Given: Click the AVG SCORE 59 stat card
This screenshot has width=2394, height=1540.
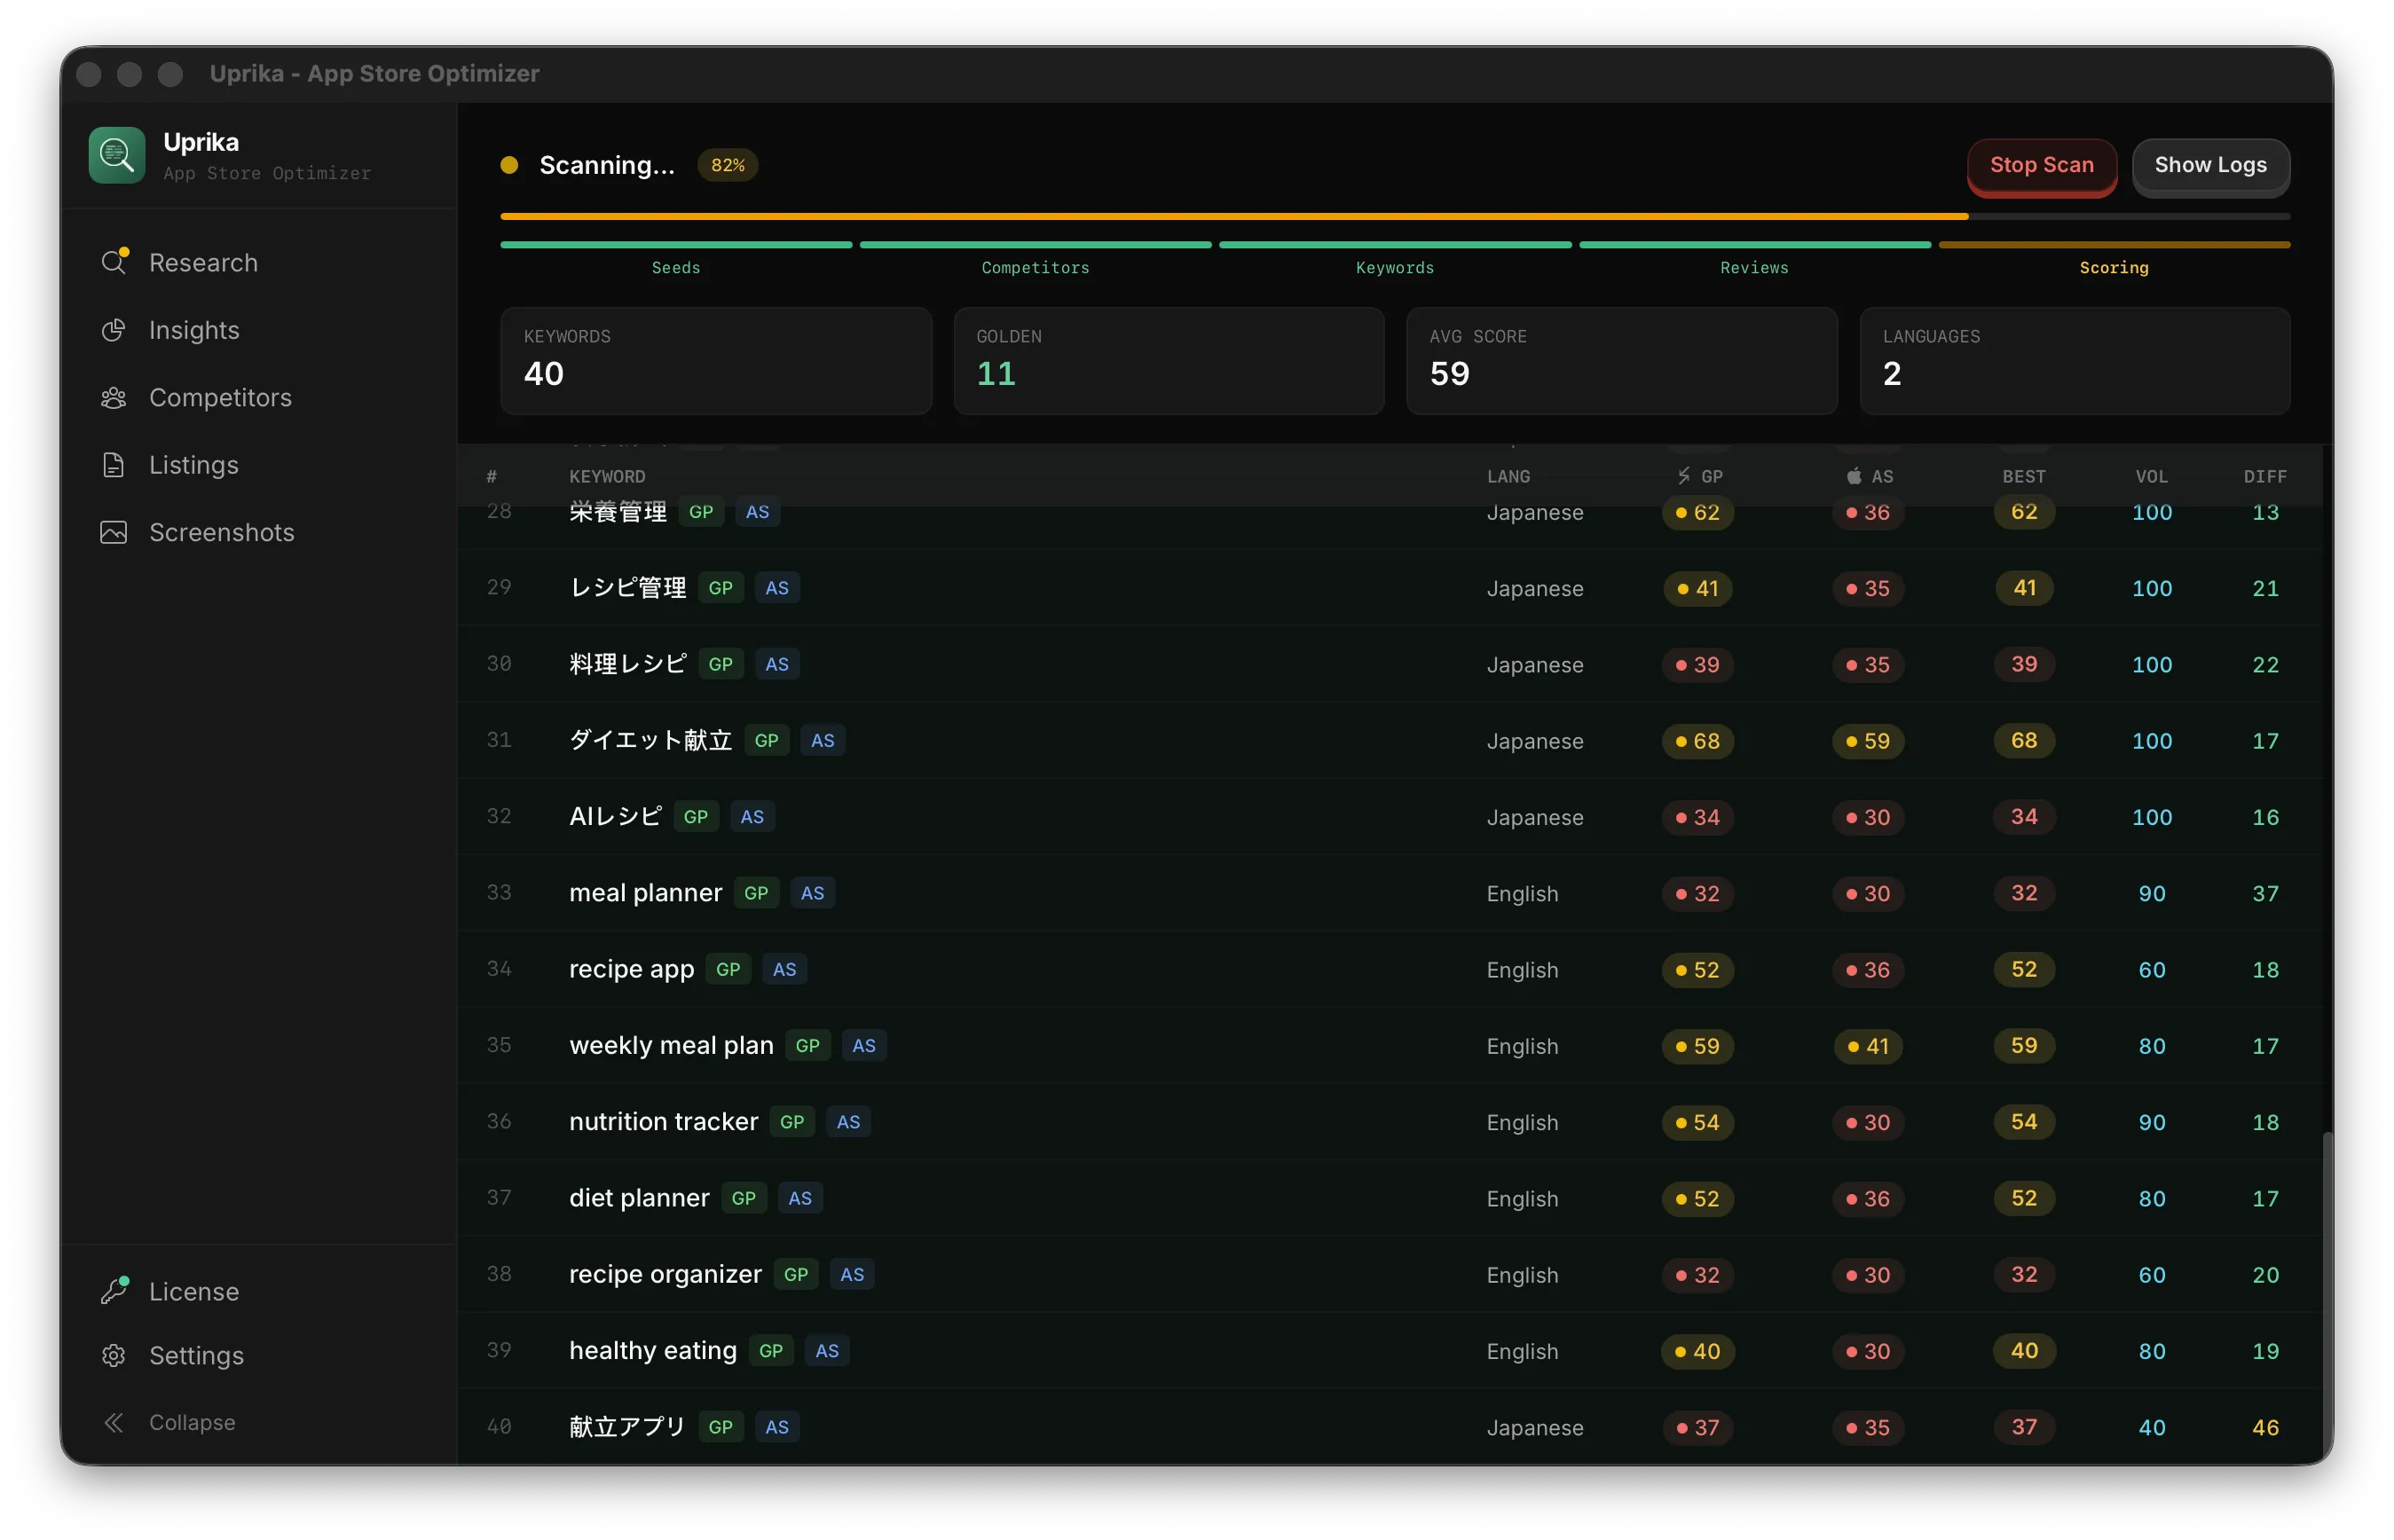Looking at the screenshot, I should click(x=1621, y=361).
